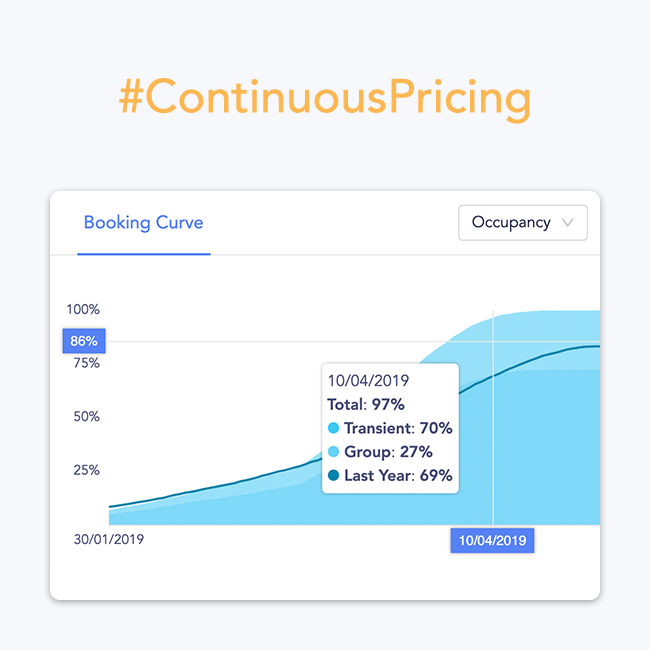Click the 75% y-axis label
Image resolution: width=650 pixels, height=650 pixels.
pos(85,363)
